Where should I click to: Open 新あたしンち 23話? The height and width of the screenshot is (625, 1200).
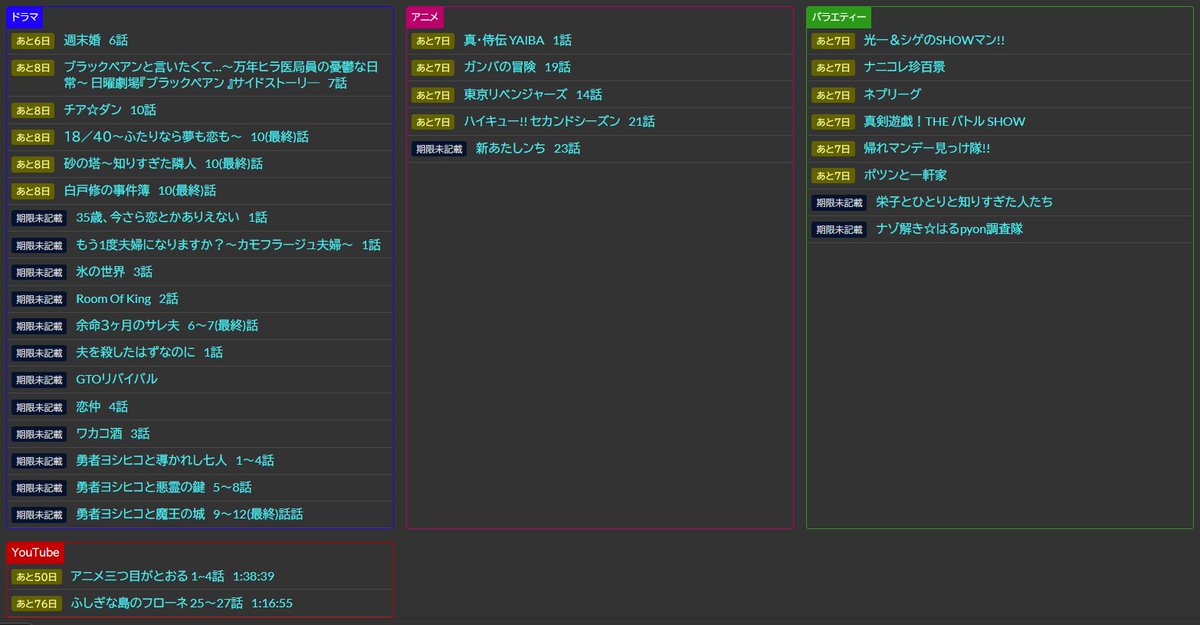point(528,149)
